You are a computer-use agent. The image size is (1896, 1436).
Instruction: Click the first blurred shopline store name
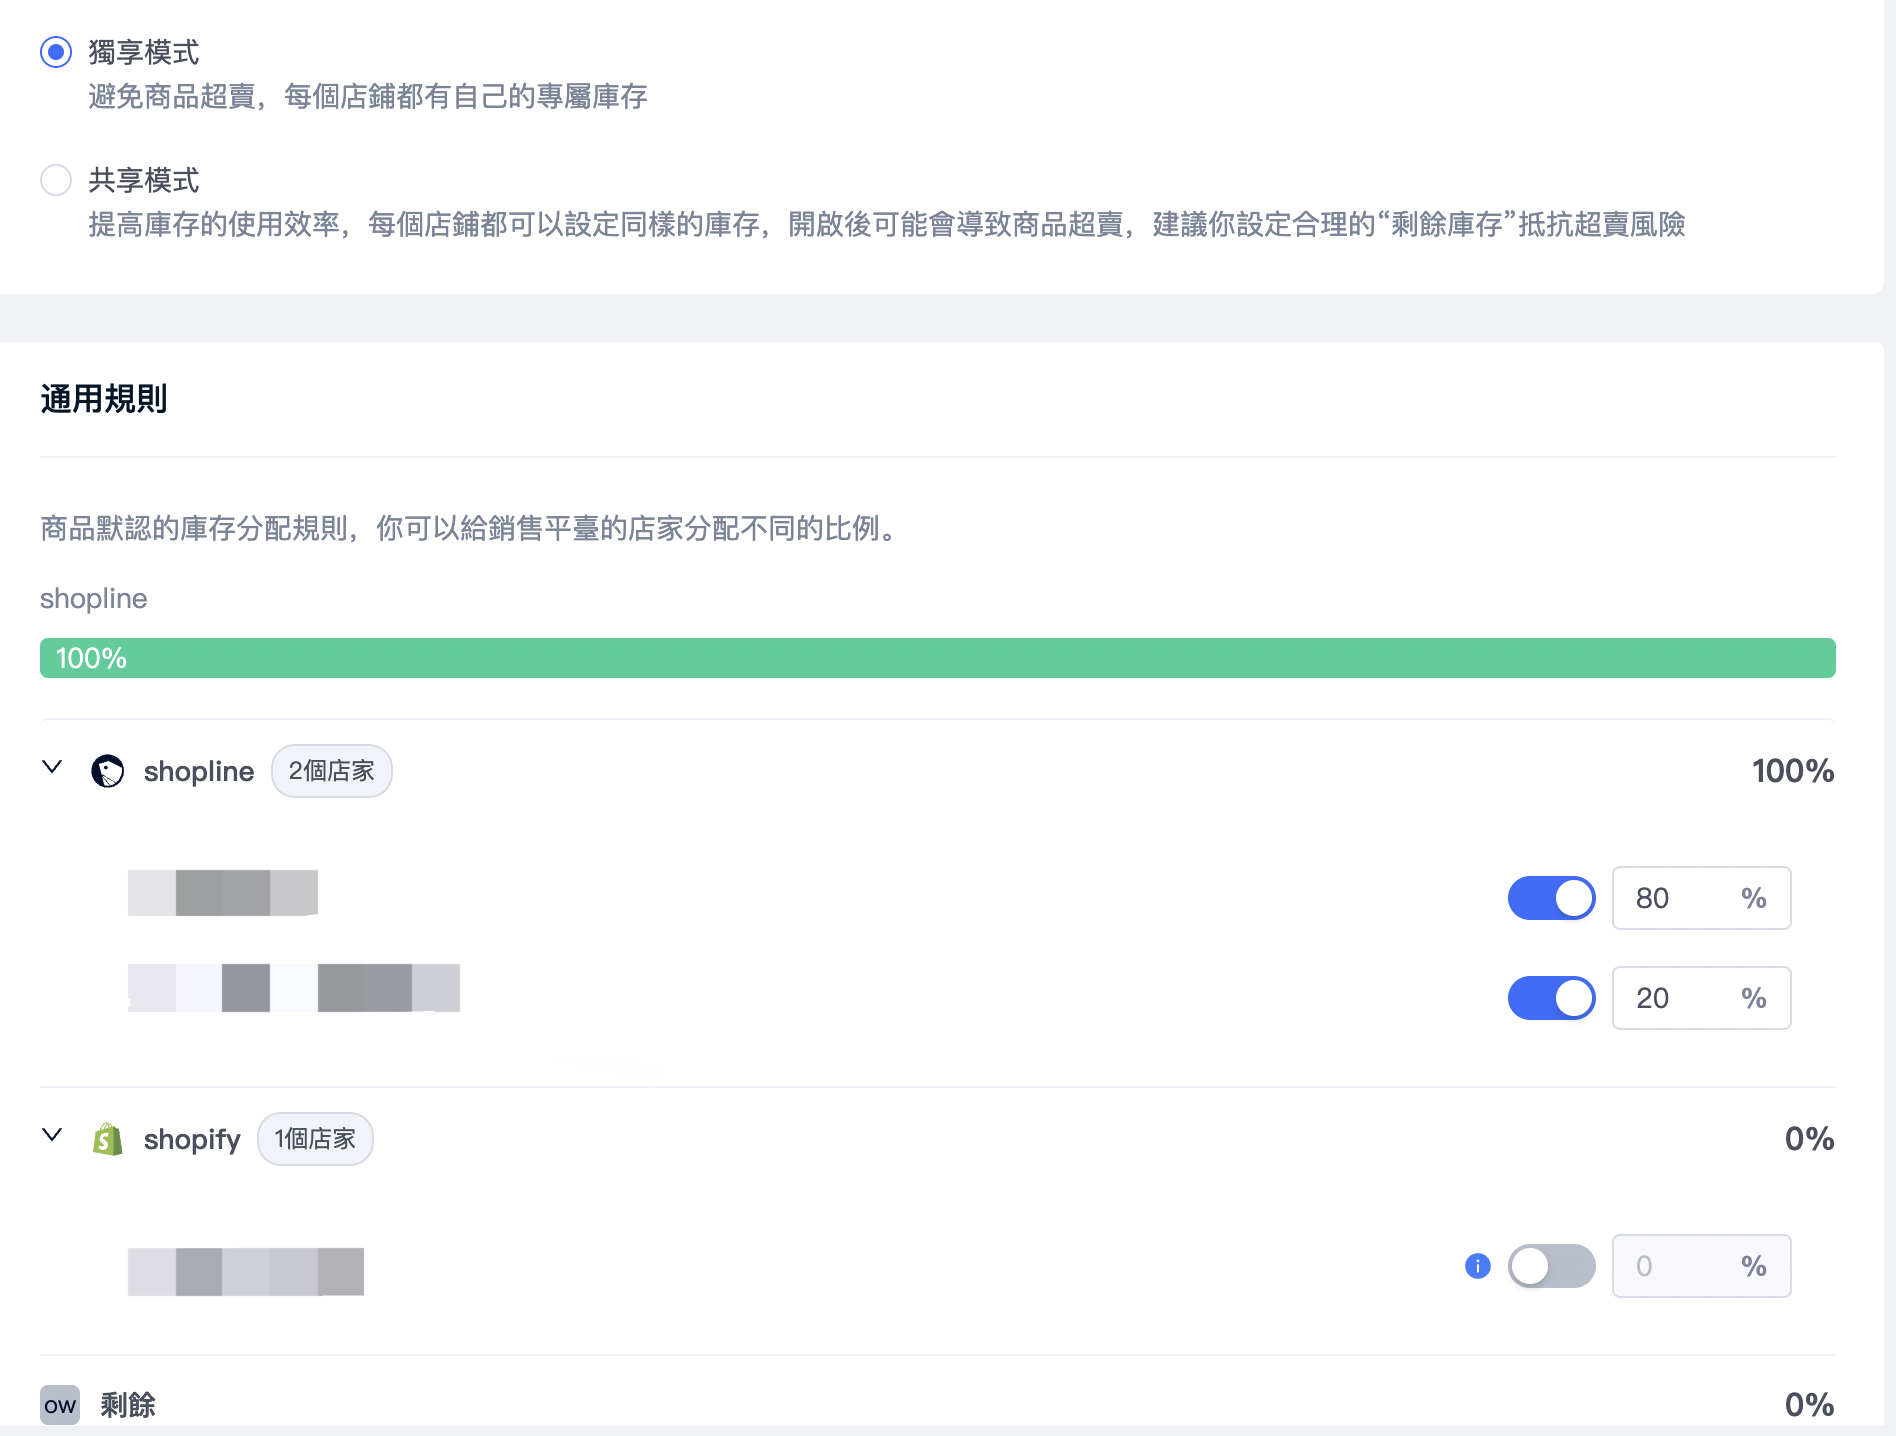223,892
